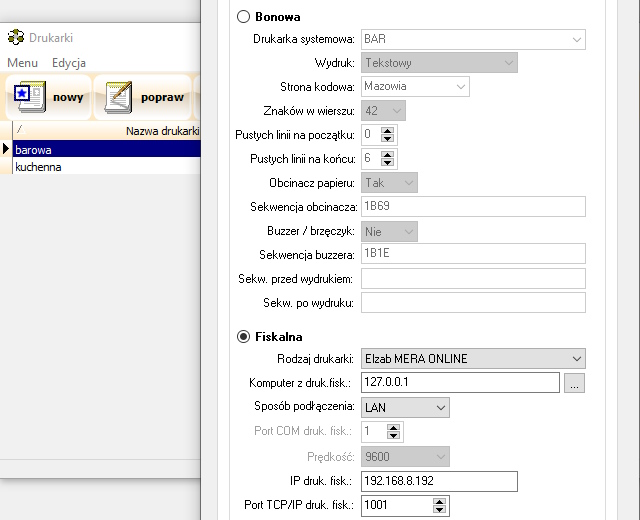This screenshot has height=520, width=640.
Task: Click the browse button next to 127.0.0.1
Action: pyautogui.click(x=574, y=382)
